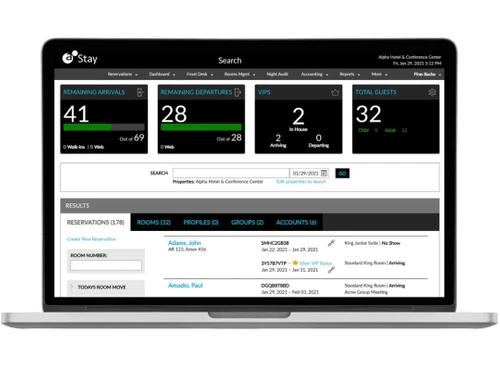The height and width of the screenshot is (375, 500).
Task: Click the Remaining Arrivals green progress bar
Action: [x=88, y=127]
